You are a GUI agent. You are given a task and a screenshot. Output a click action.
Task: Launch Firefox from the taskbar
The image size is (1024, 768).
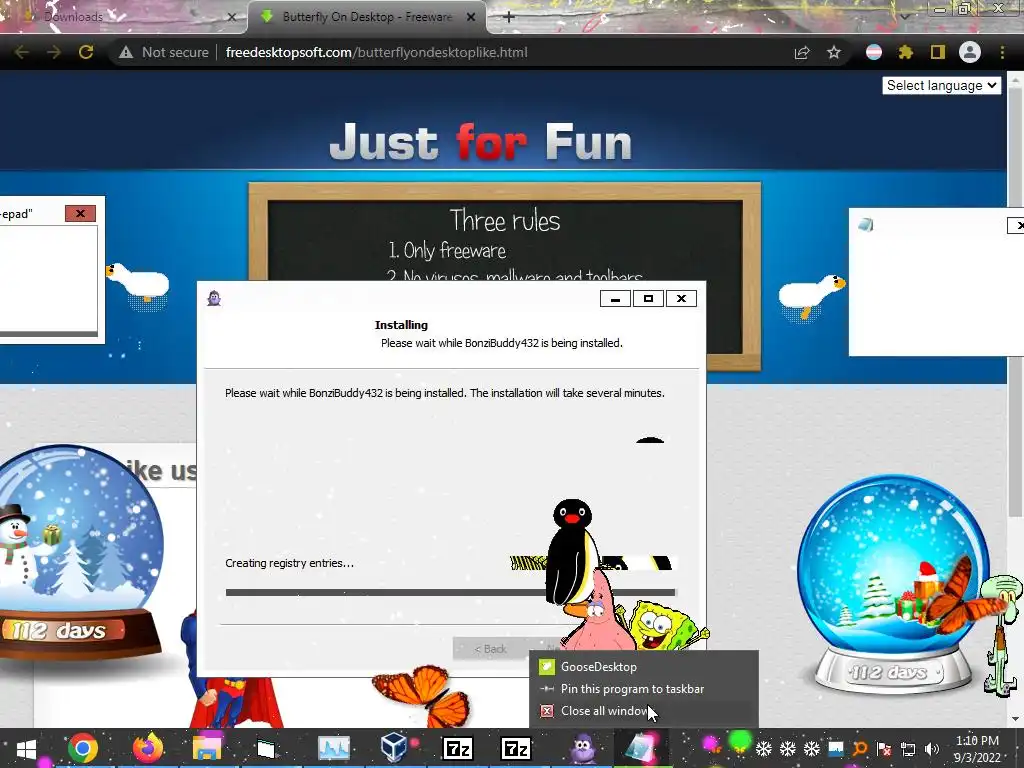tap(148, 748)
